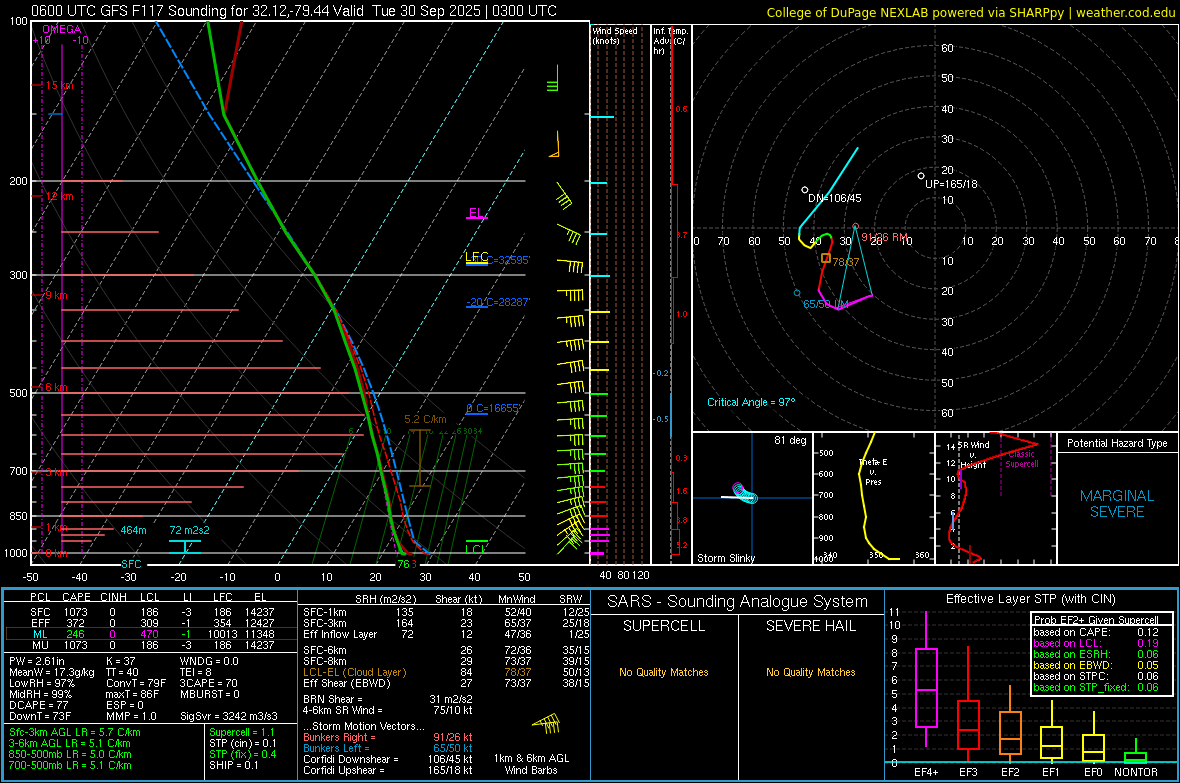Select the MU parcel row
The width and height of the screenshot is (1180, 783).
point(151,644)
